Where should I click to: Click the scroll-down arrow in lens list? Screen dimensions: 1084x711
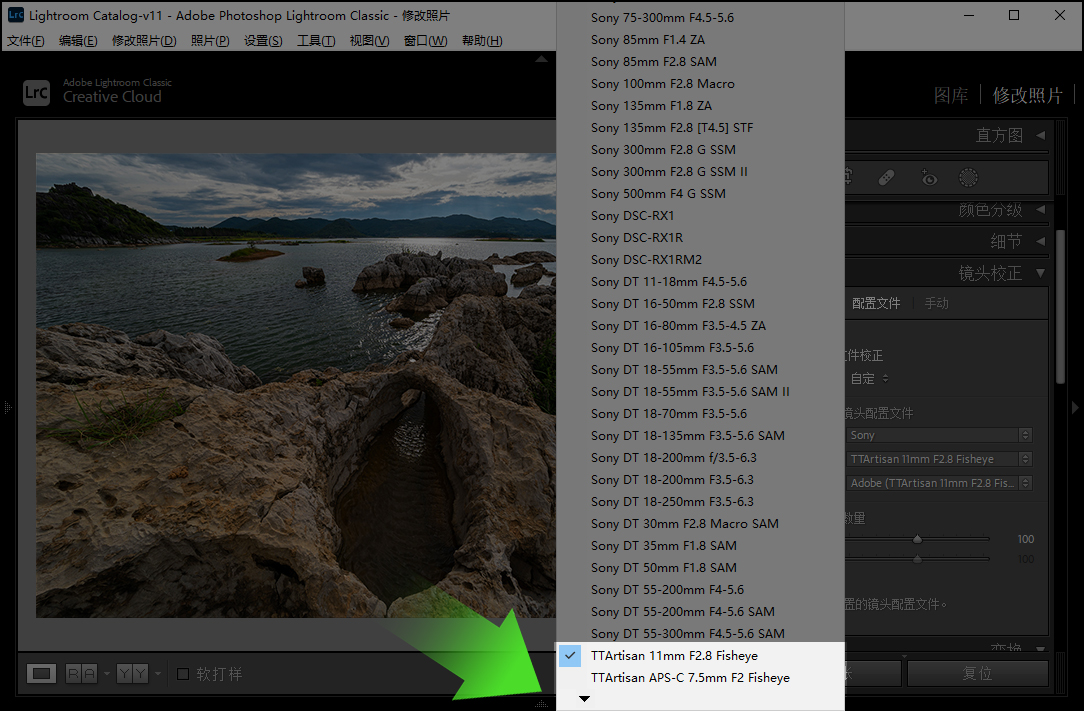585,699
